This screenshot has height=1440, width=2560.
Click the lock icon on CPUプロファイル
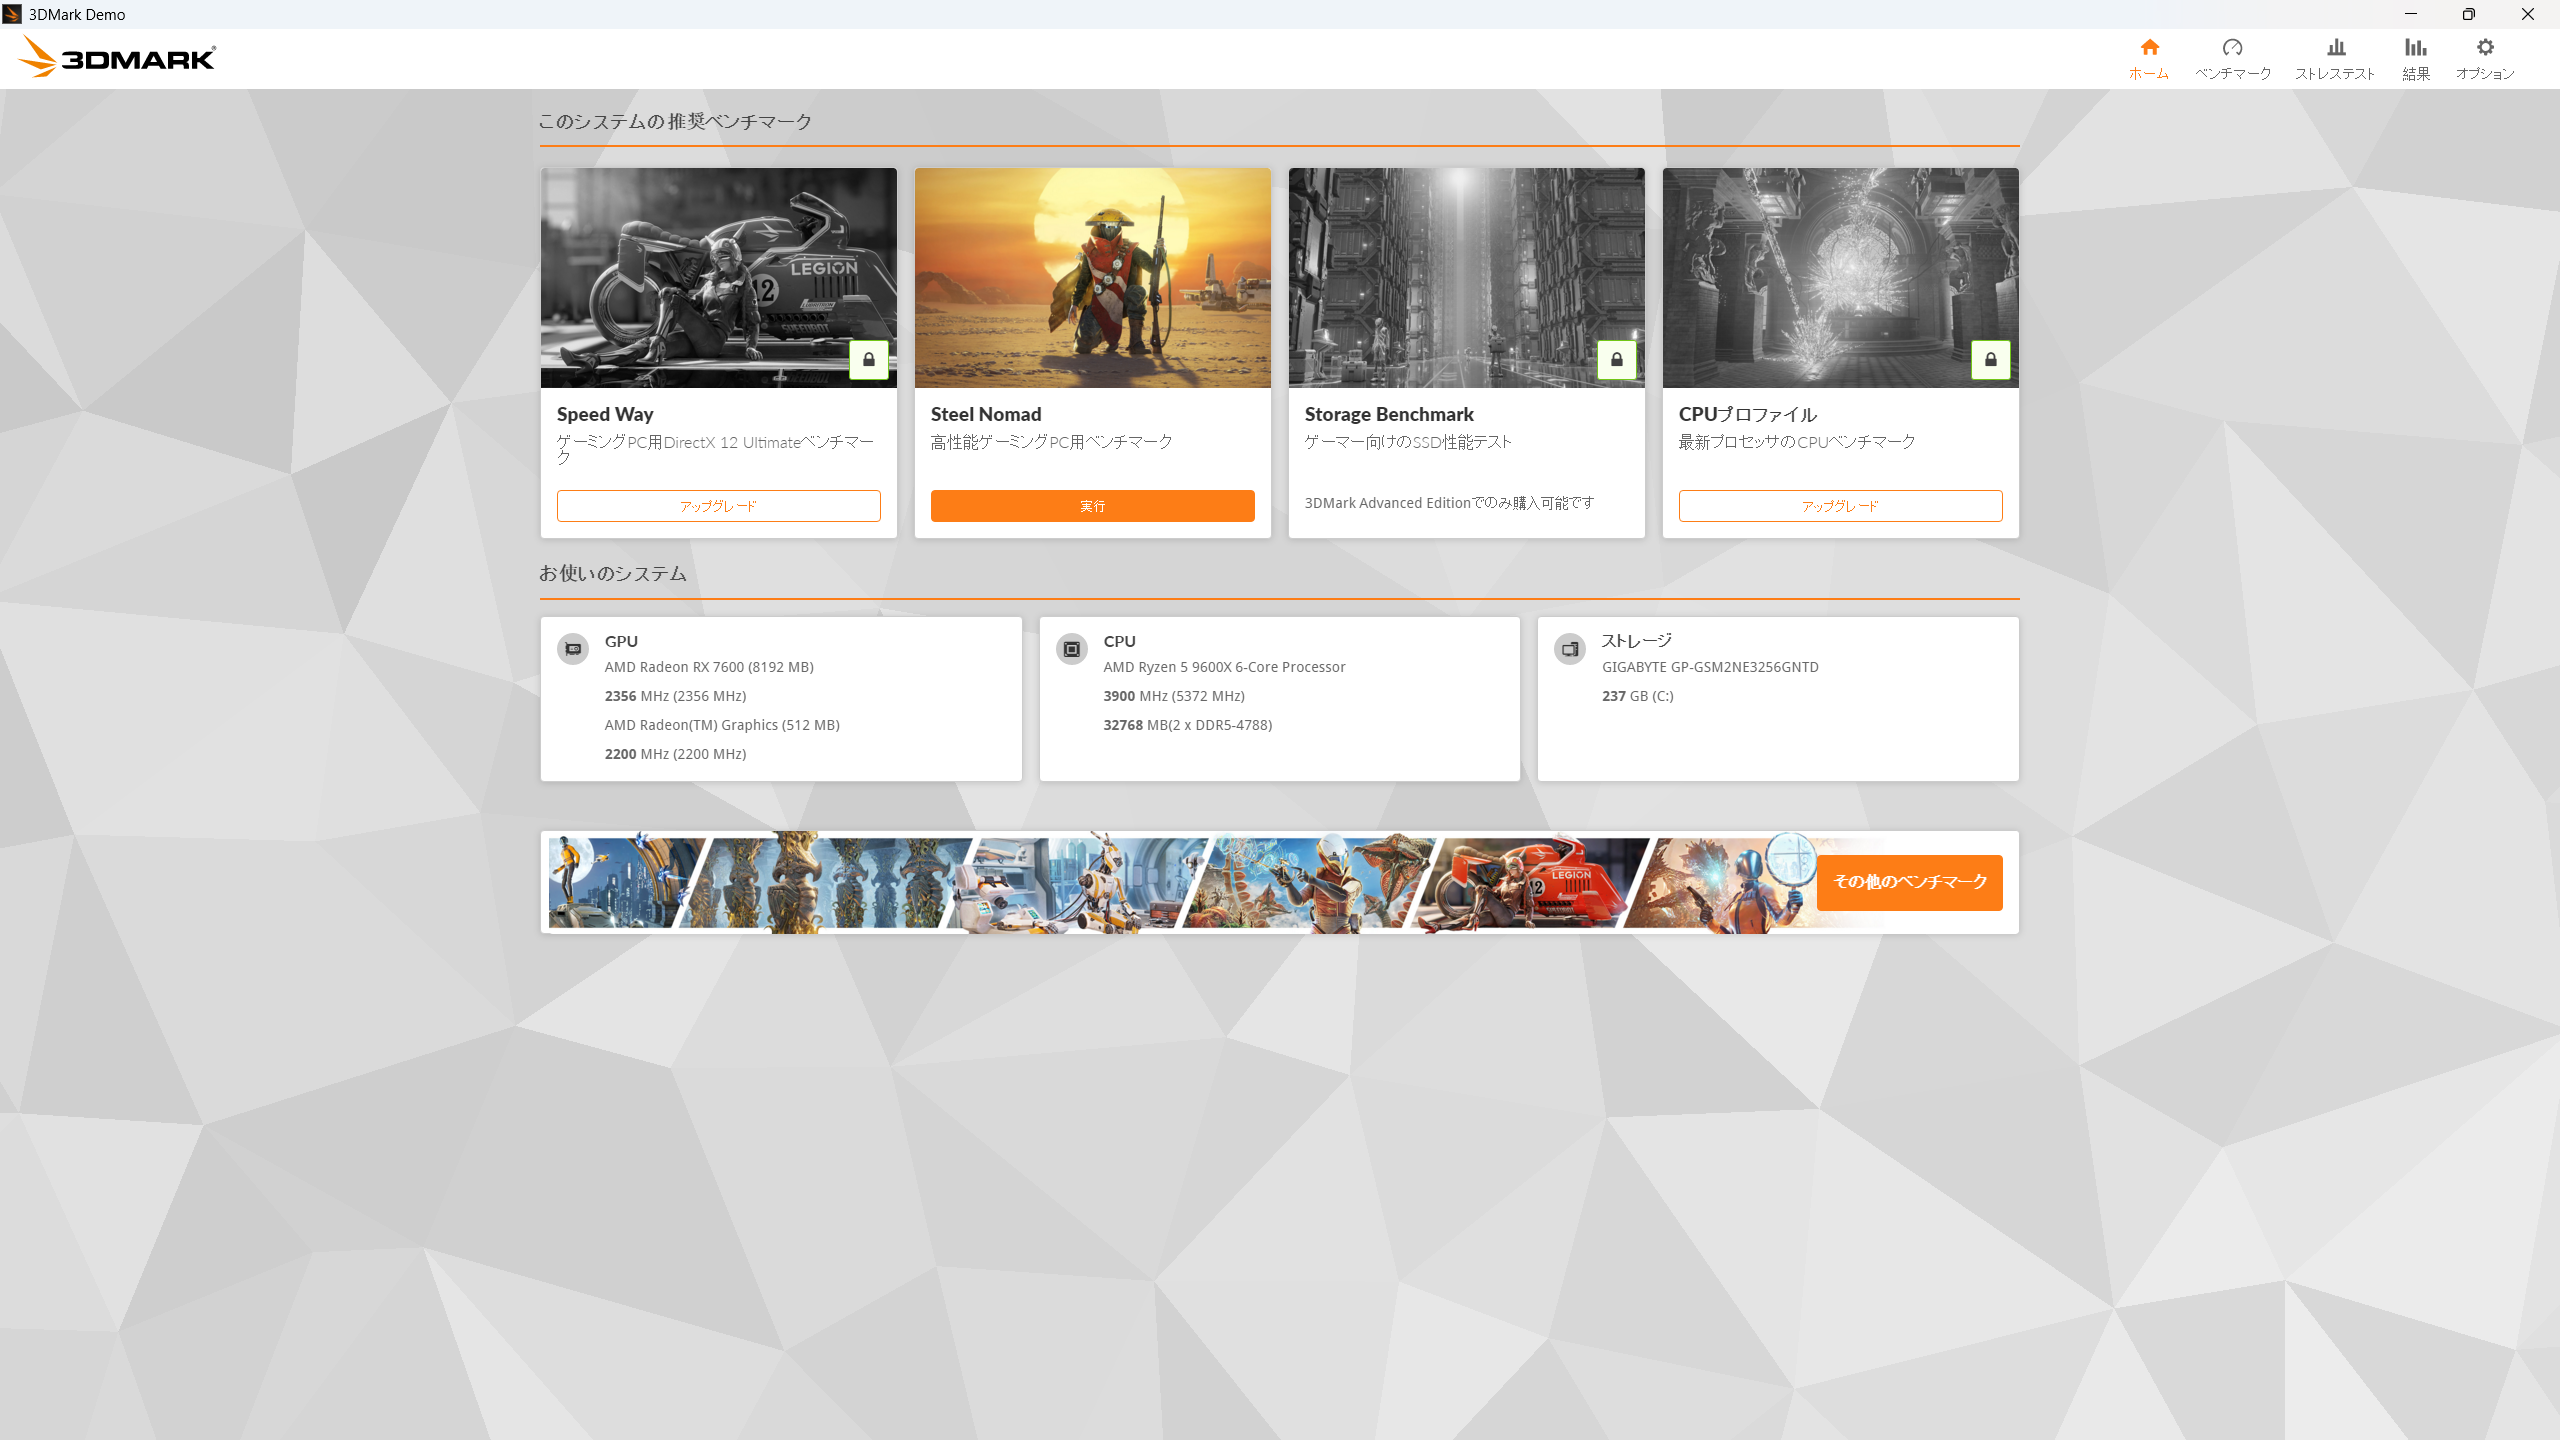click(1991, 360)
